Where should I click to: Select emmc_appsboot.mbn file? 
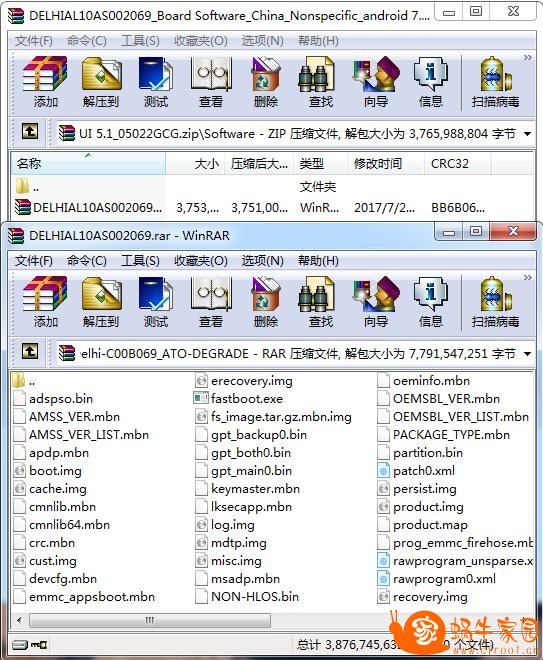(84, 596)
